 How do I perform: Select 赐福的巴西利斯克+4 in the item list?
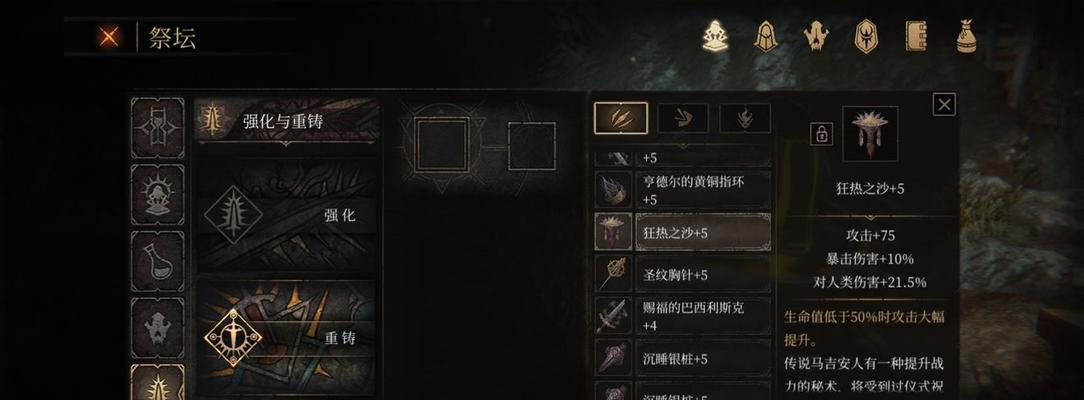683,316
